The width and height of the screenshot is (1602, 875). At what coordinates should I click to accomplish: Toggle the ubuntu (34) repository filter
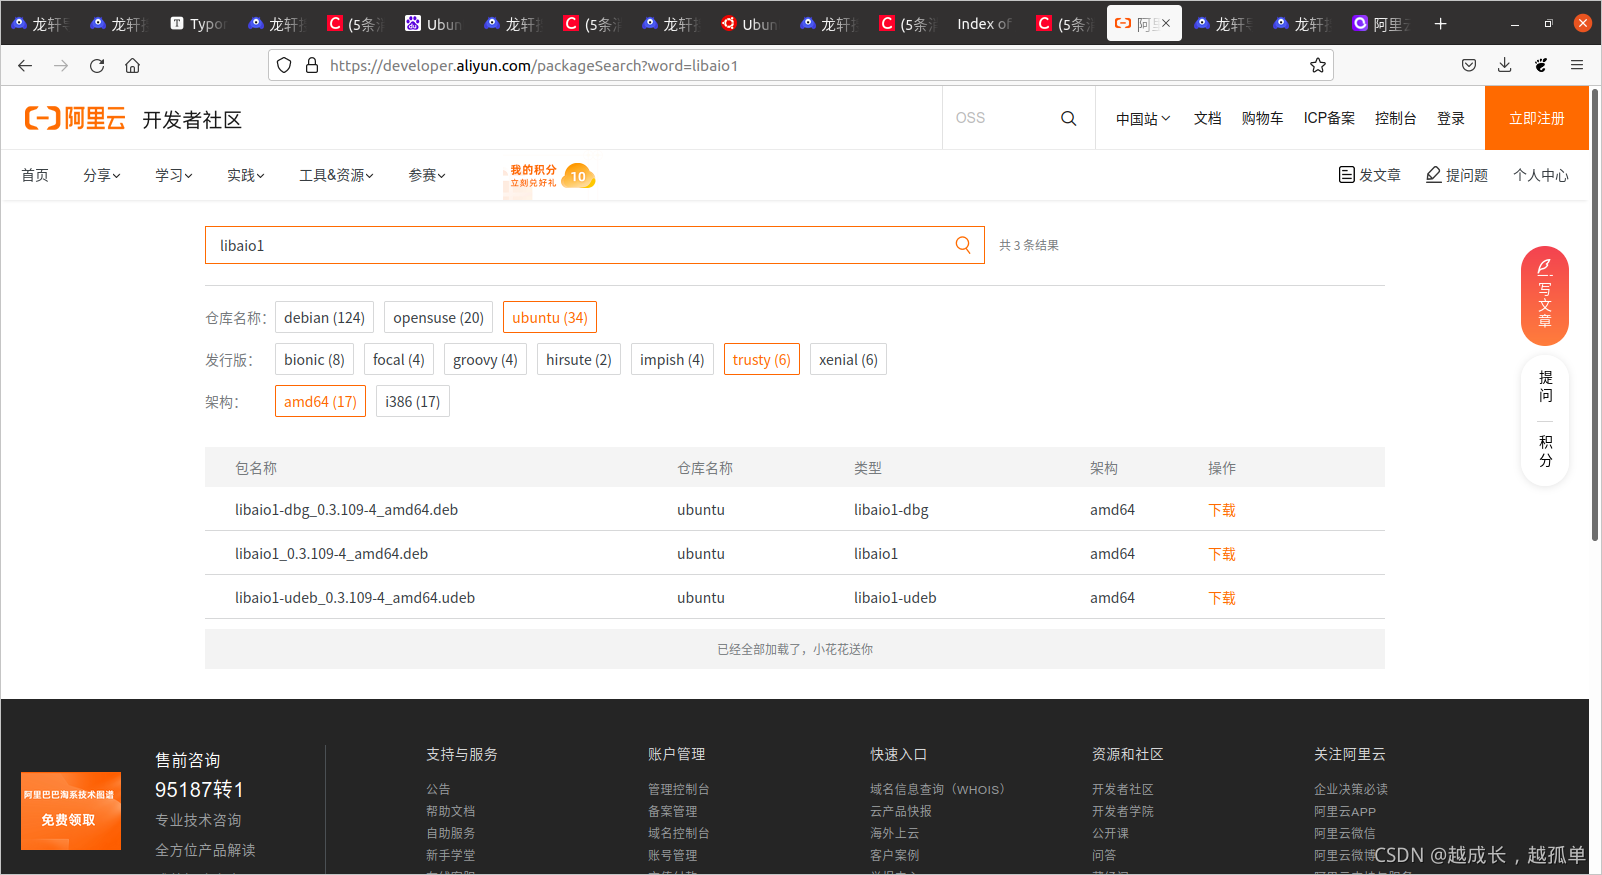[x=550, y=318]
